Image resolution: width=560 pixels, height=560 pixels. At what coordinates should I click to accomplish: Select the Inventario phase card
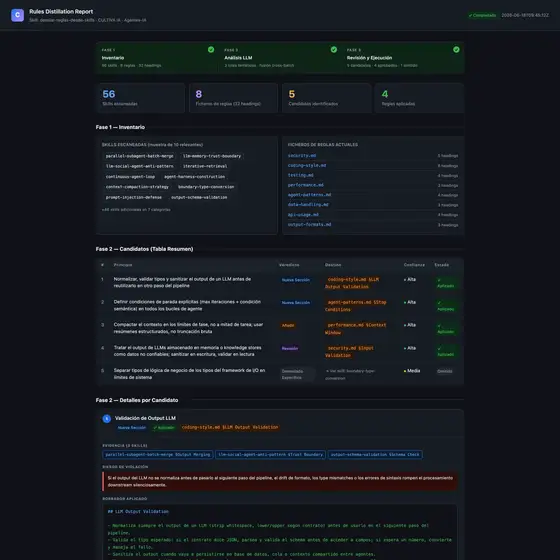point(157,58)
